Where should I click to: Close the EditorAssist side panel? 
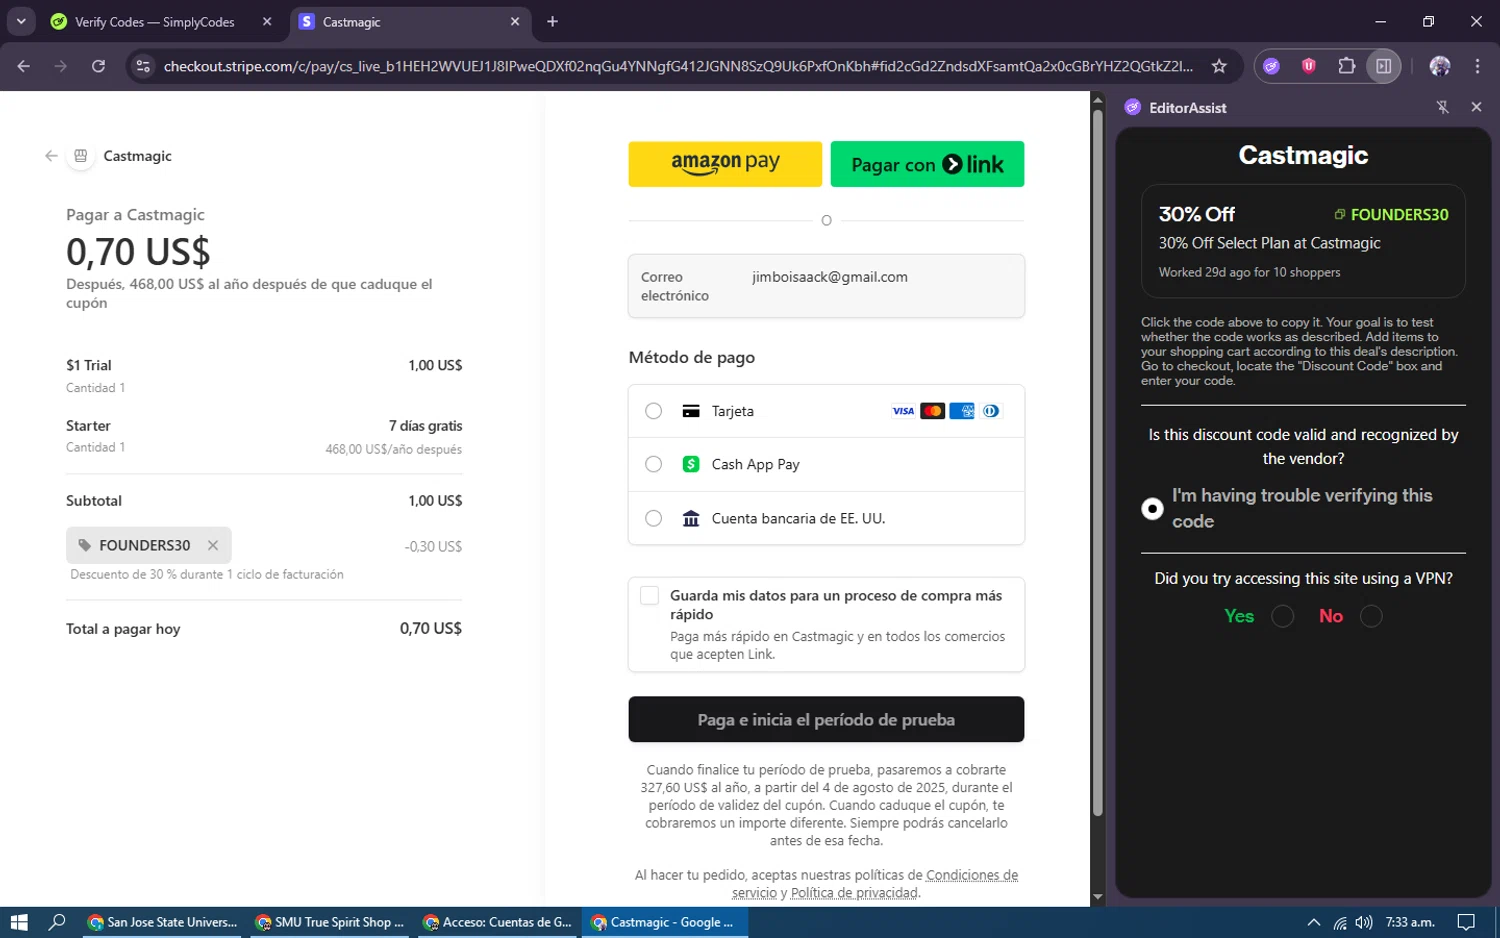[1476, 107]
